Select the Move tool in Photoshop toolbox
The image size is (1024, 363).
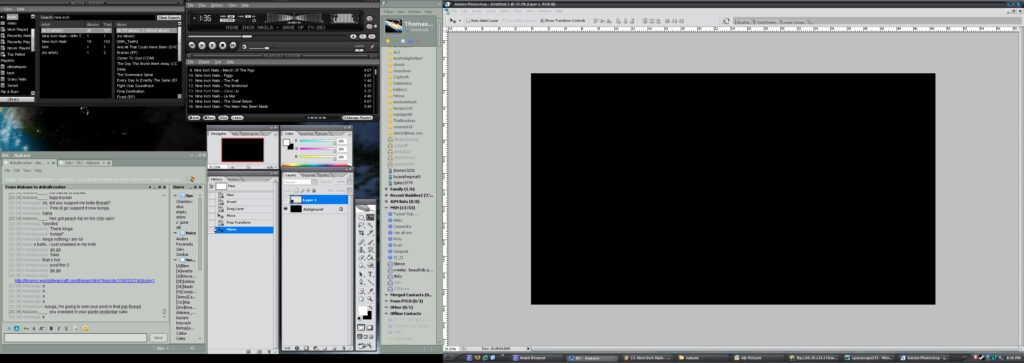[370, 217]
